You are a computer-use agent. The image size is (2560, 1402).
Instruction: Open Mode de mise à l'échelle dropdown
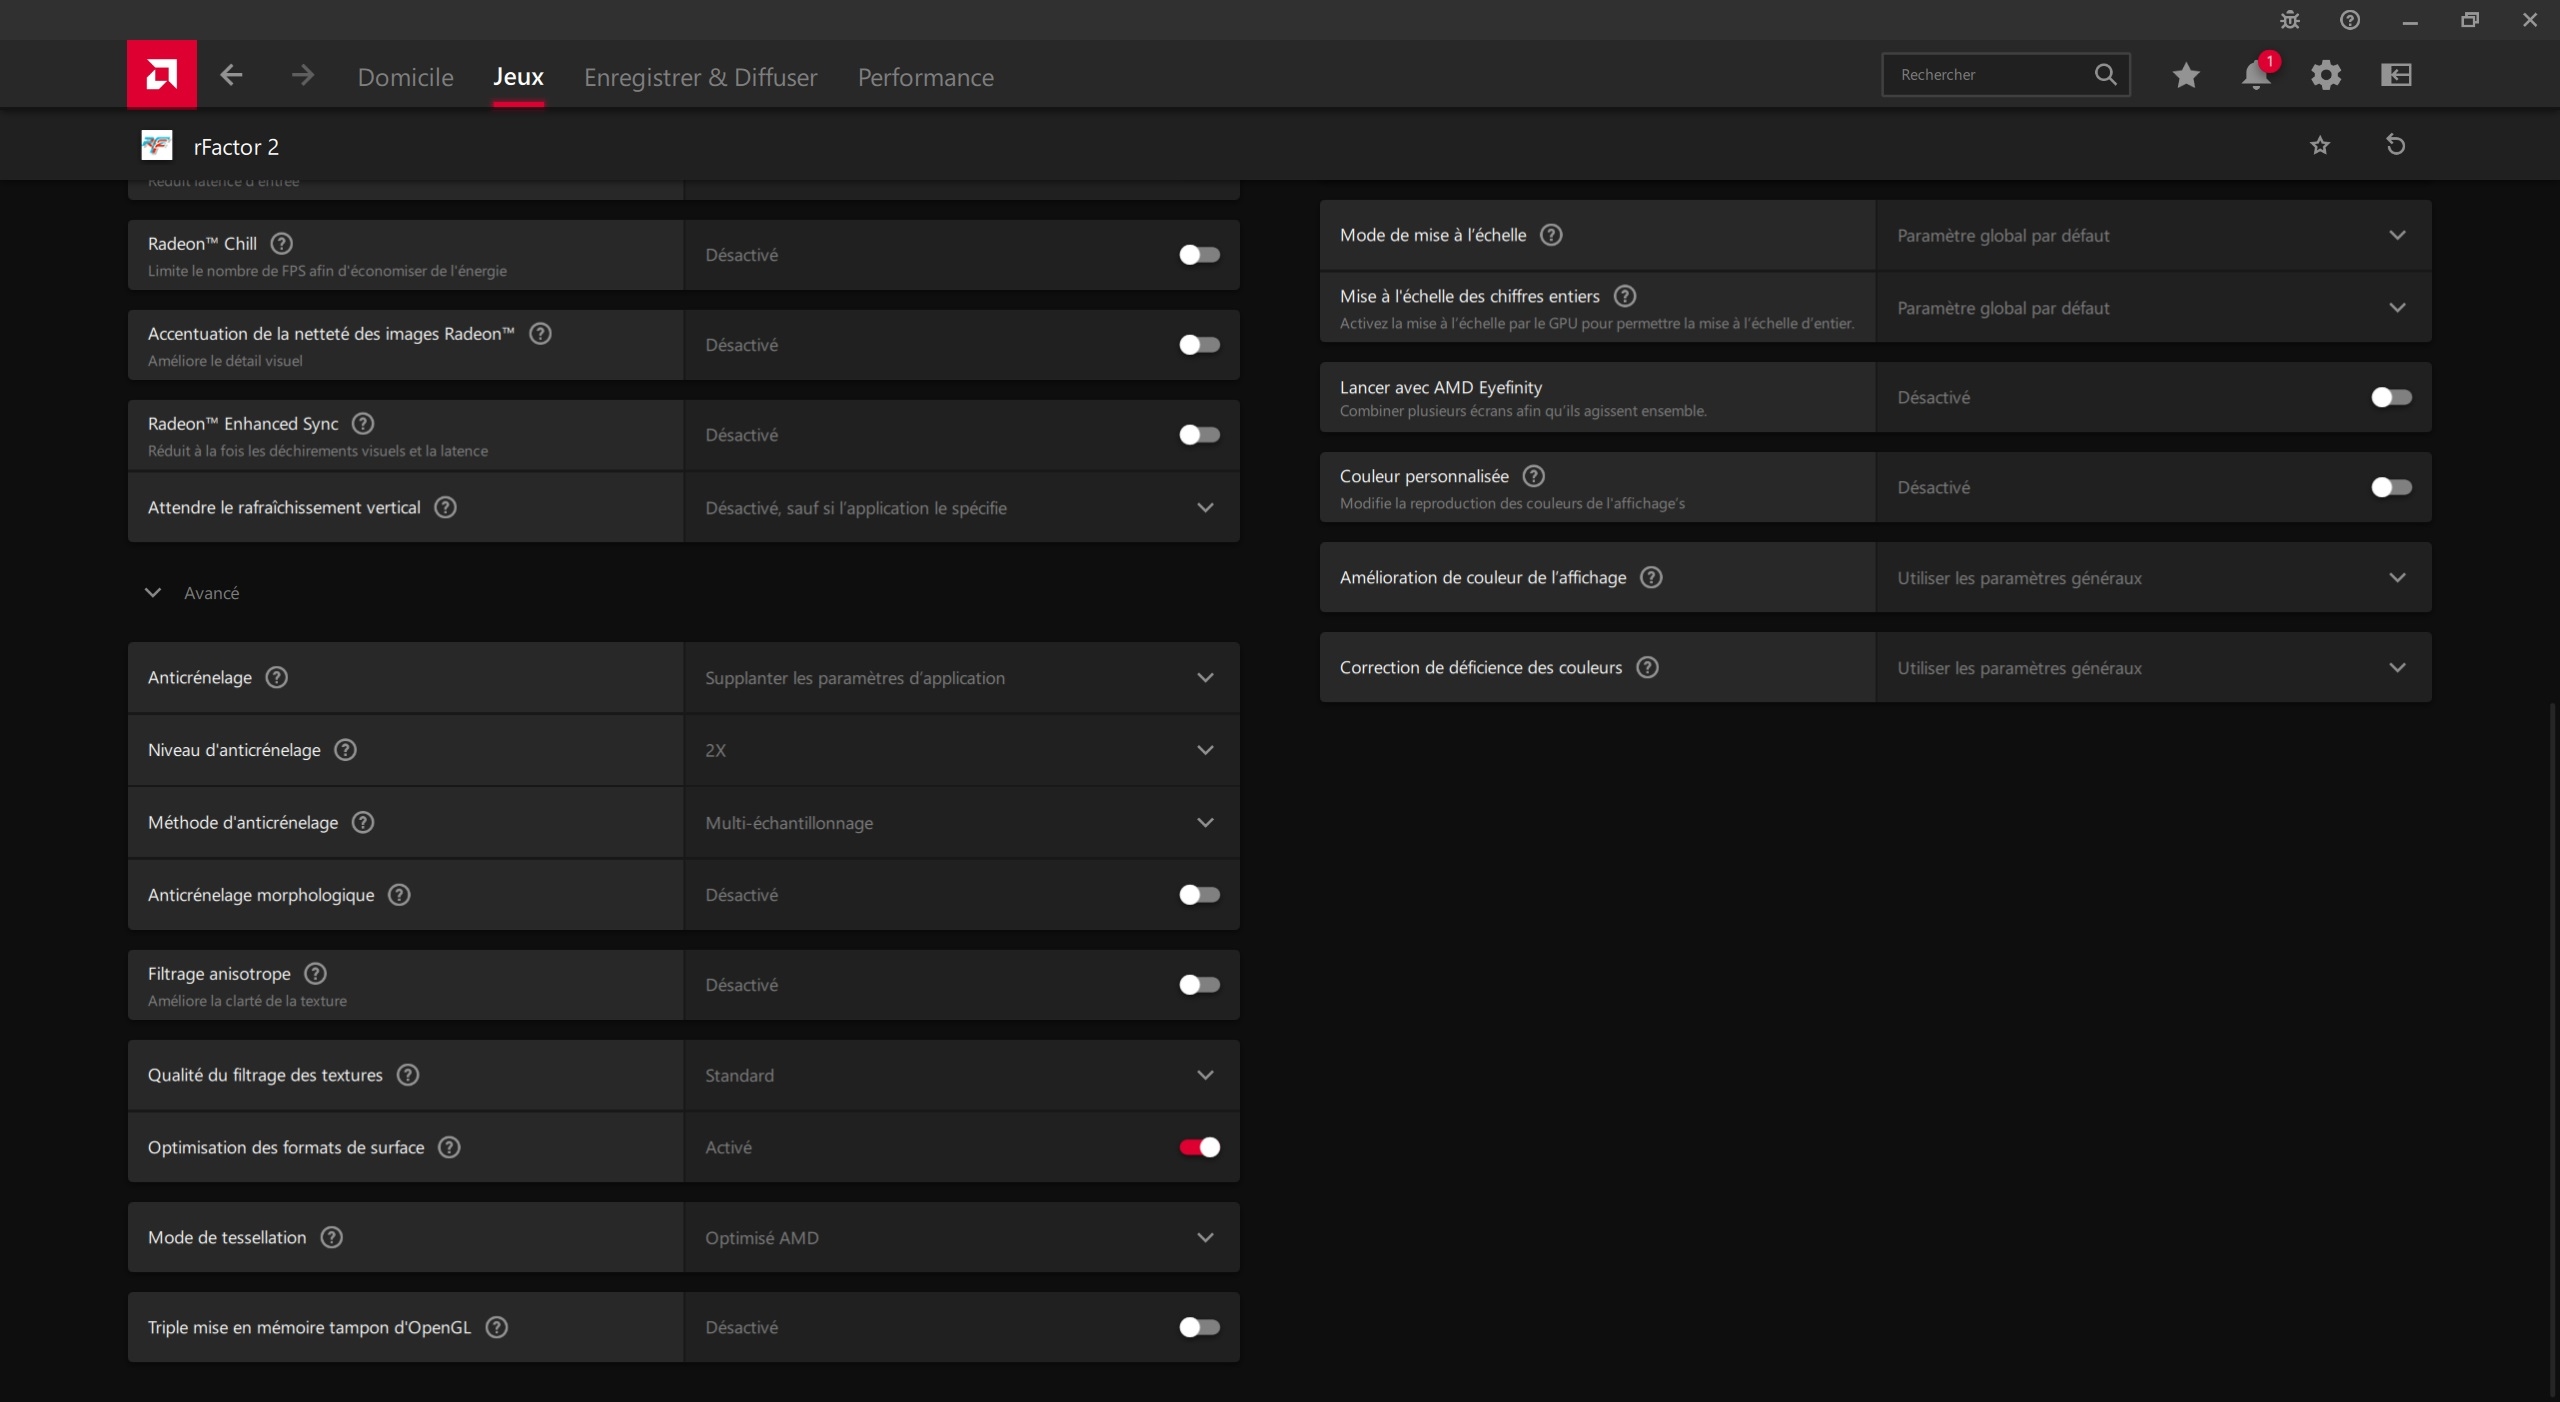2152,235
